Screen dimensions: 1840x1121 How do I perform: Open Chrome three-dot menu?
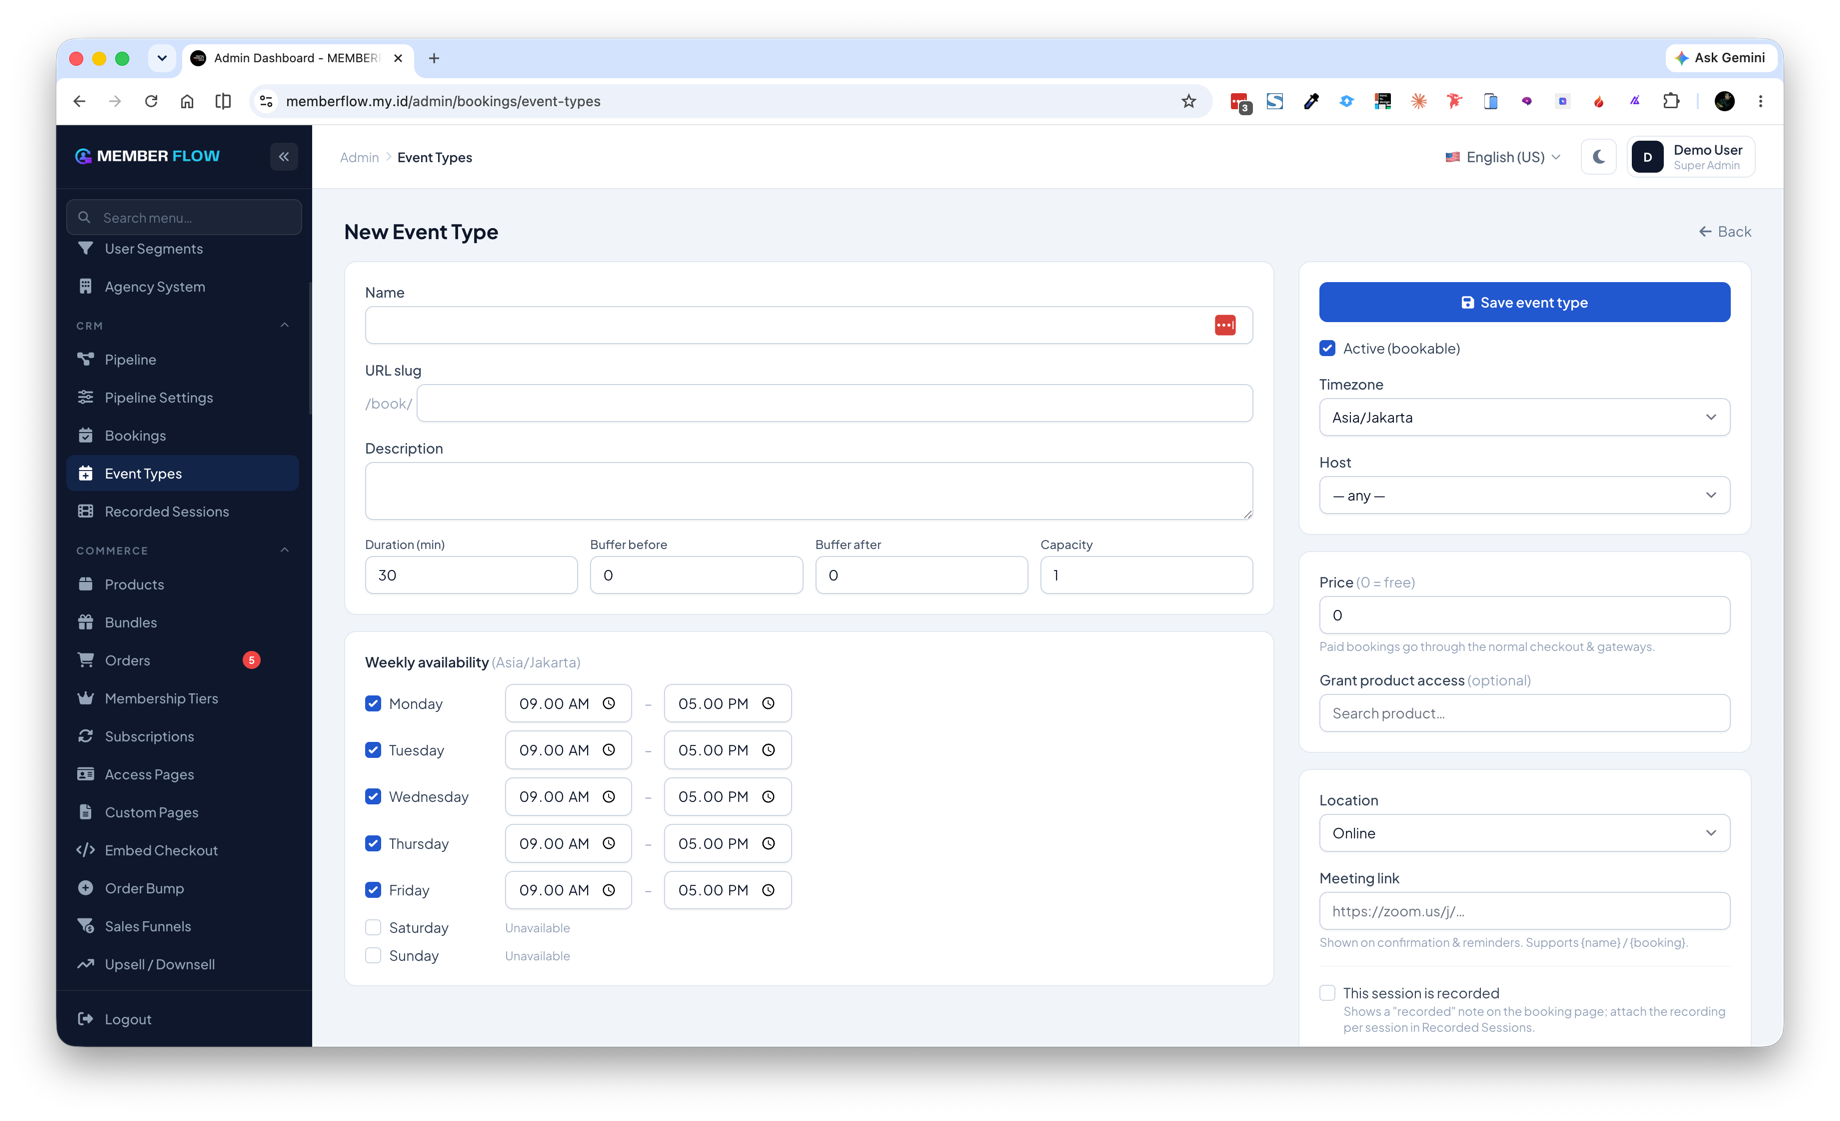pyautogui.click(x=1761, y=101)
